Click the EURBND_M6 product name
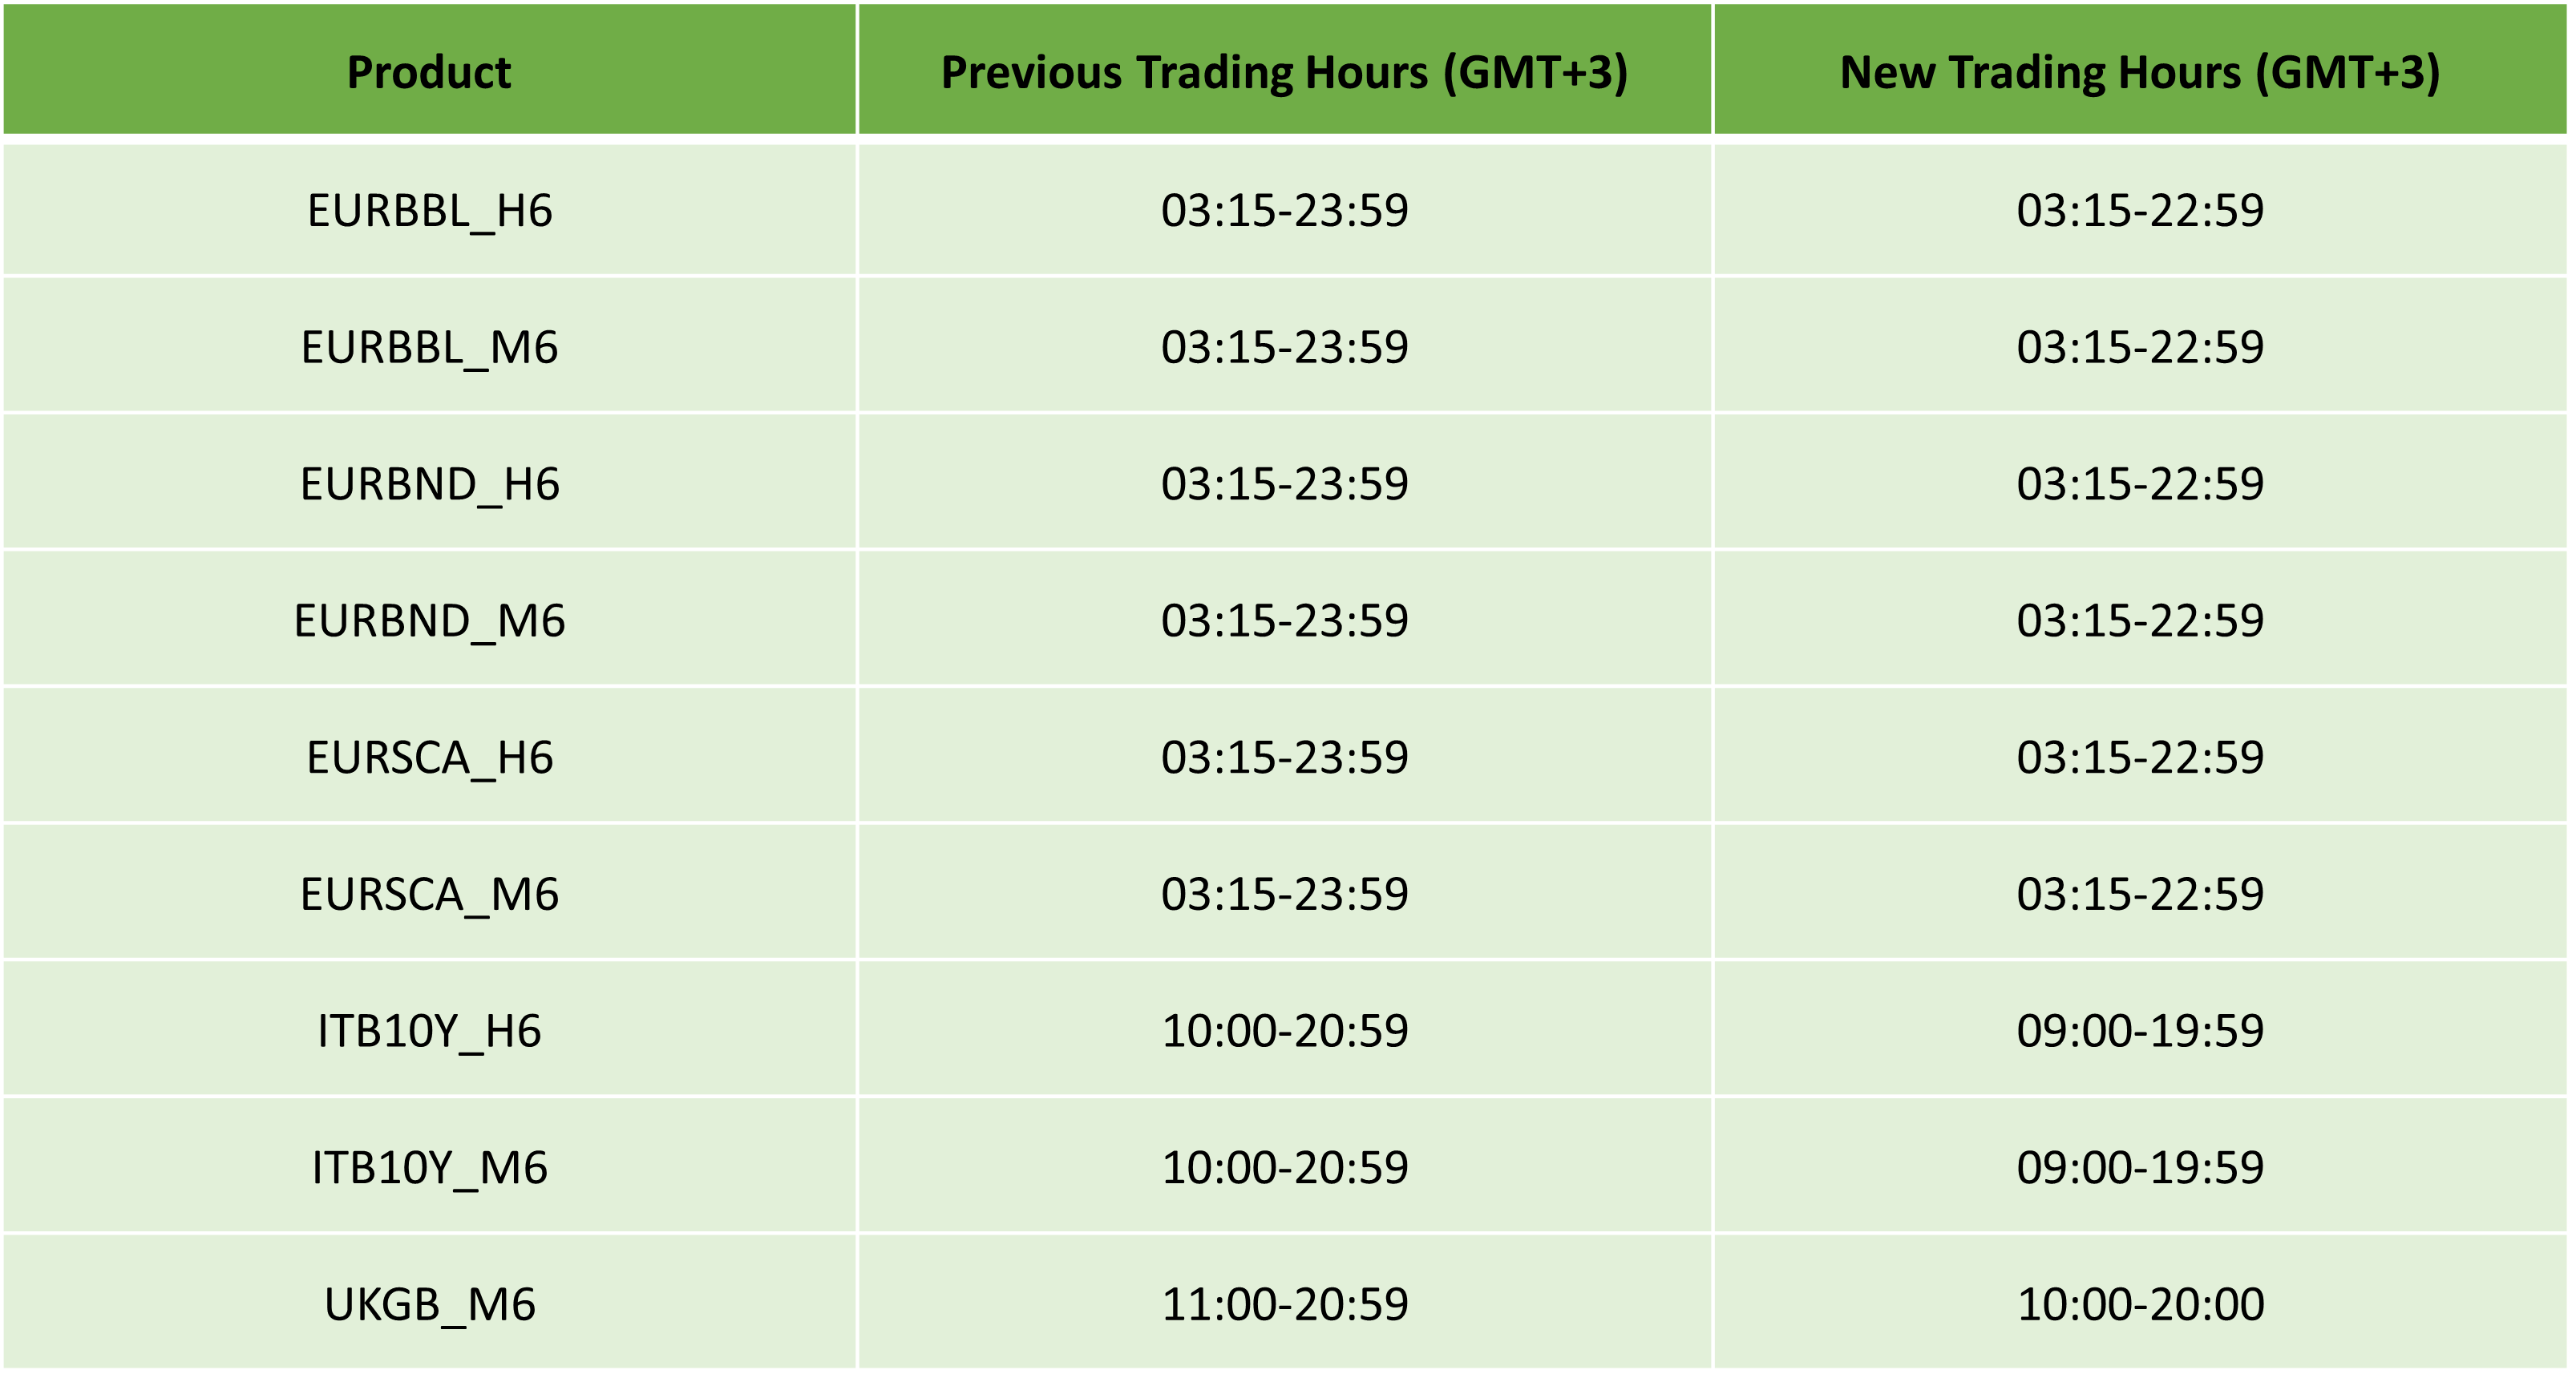This screenshot has height=1374, width=2576. click(x=429, y=621)
